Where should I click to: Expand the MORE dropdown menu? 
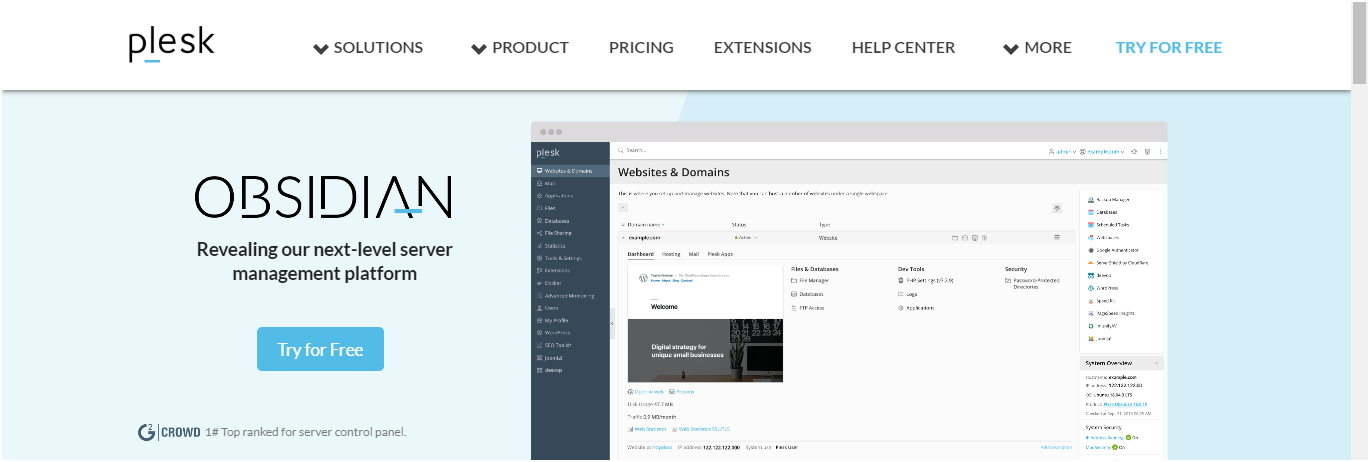[1037, 47]
